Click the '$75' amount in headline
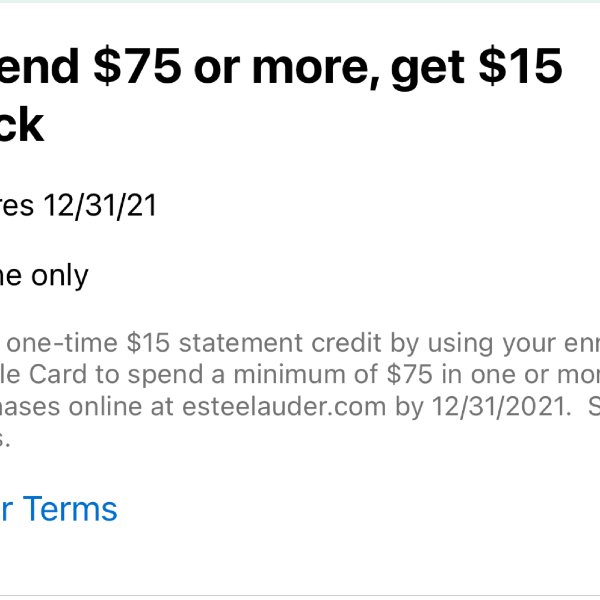The image size is (600, 600). click(137, 66)
